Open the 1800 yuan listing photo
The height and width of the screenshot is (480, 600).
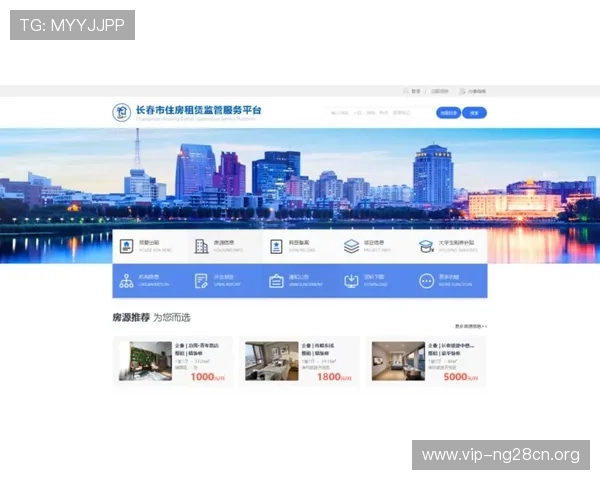tap(272, 361)
